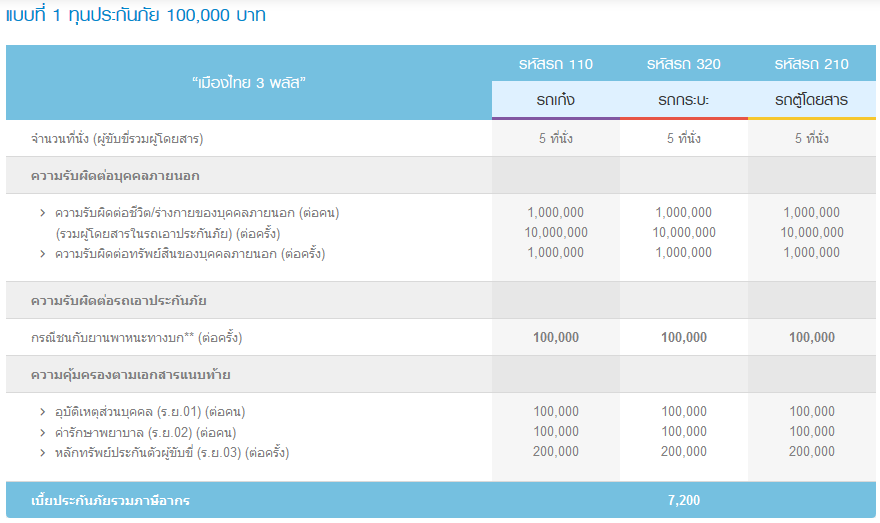Image resolution: width=880 pixels, height=523 pixels.
Task: Click the รหัสรถ 210 header
Action: (812, 64)
